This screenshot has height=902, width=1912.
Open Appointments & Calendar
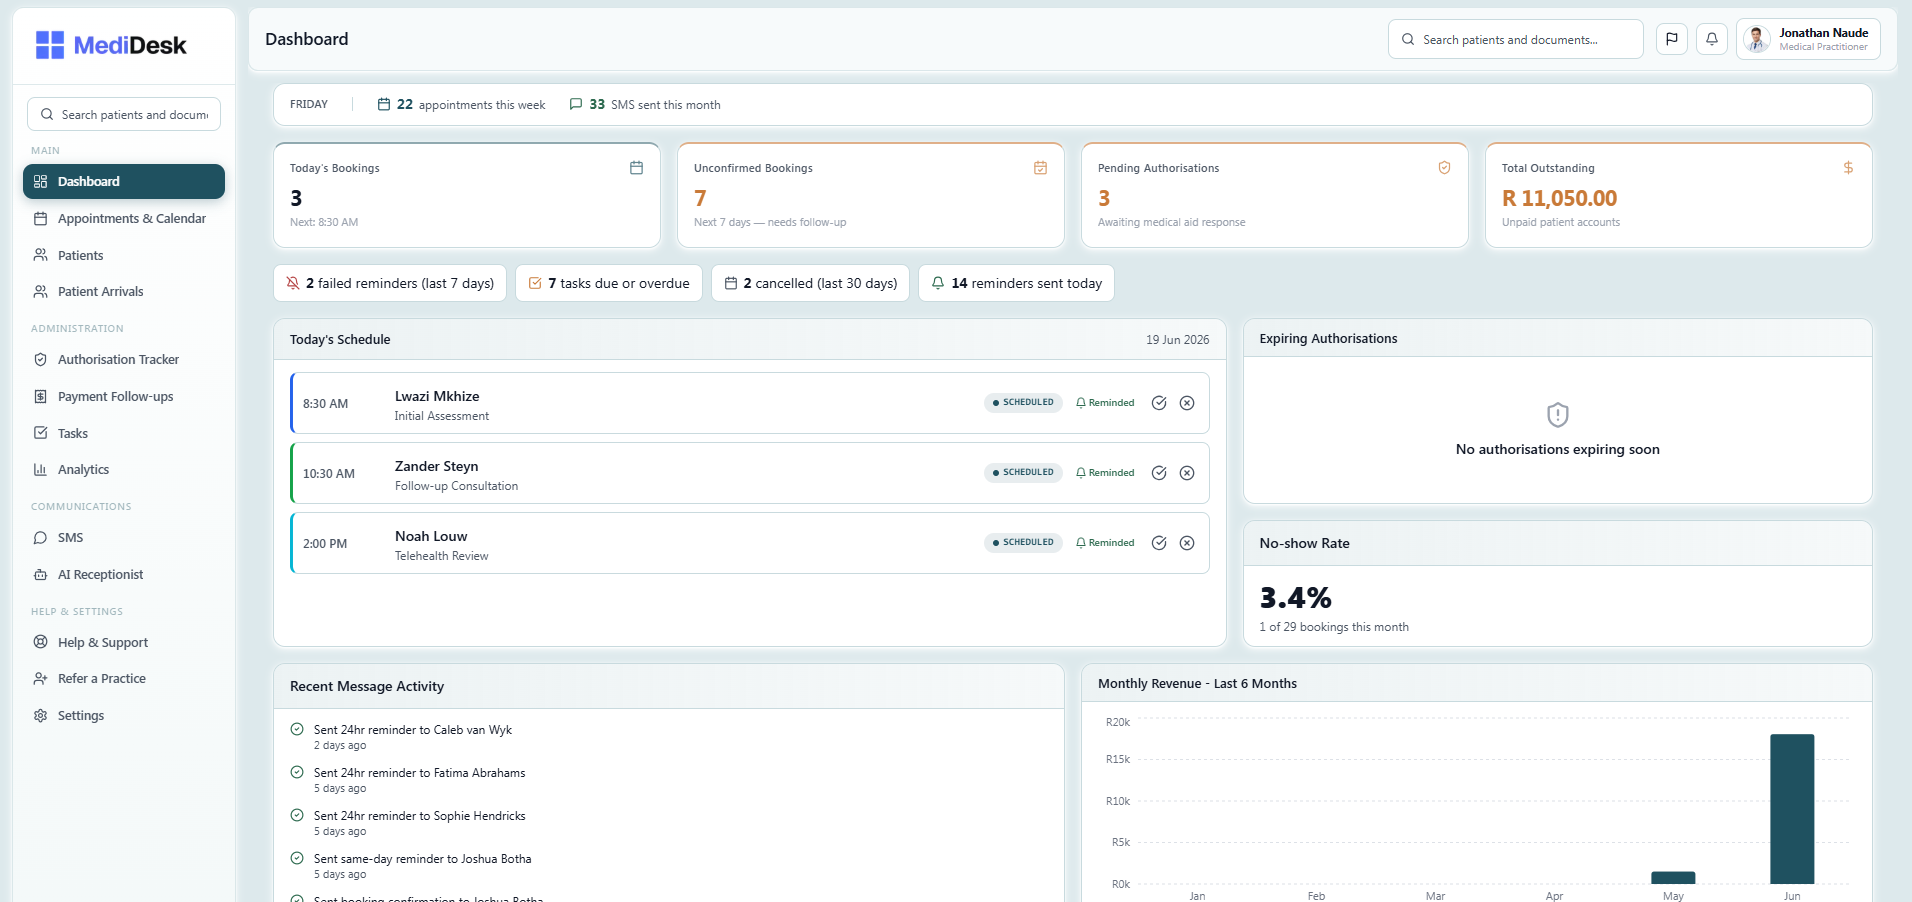click(x=124, y=218)
